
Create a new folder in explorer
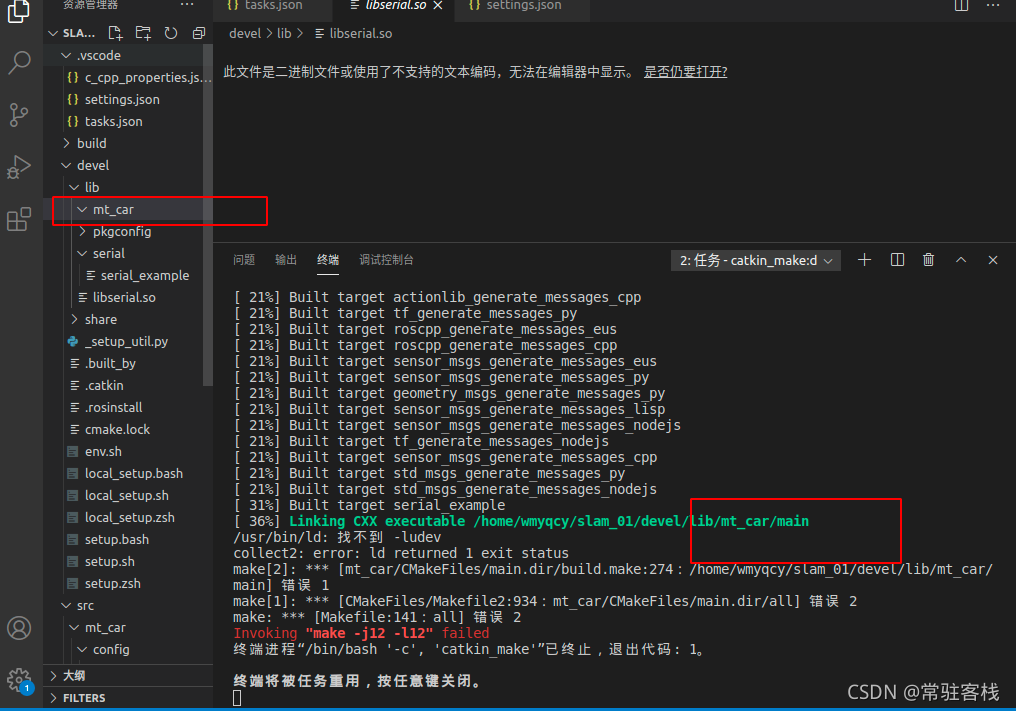143,33
